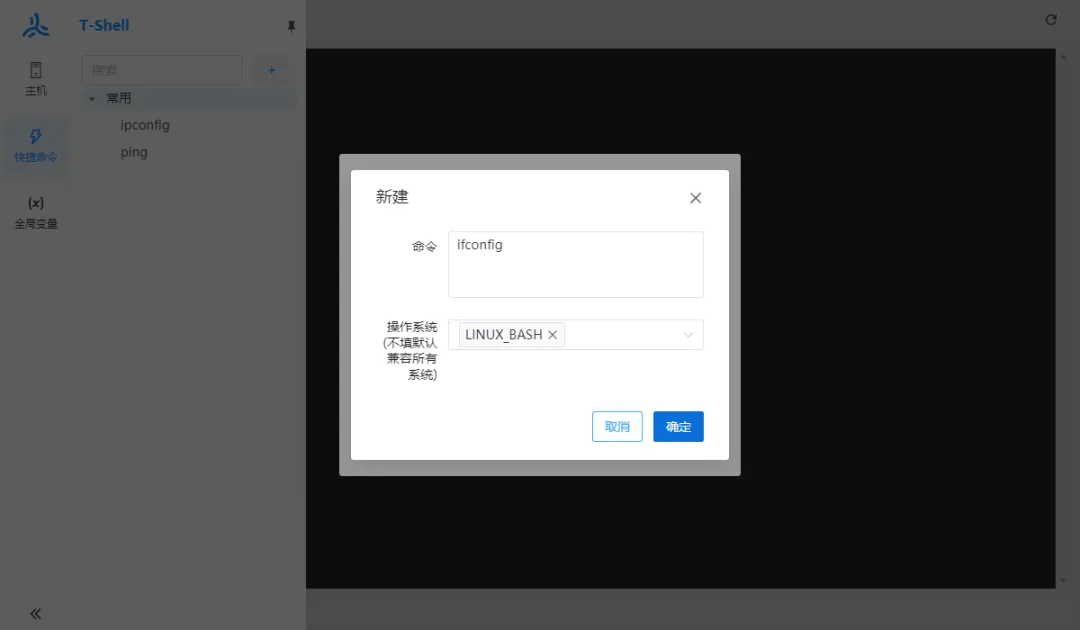Viewport: 1080px width, 630px height.
Task: Select the ping quick command
Action: [x=134, y=151]
